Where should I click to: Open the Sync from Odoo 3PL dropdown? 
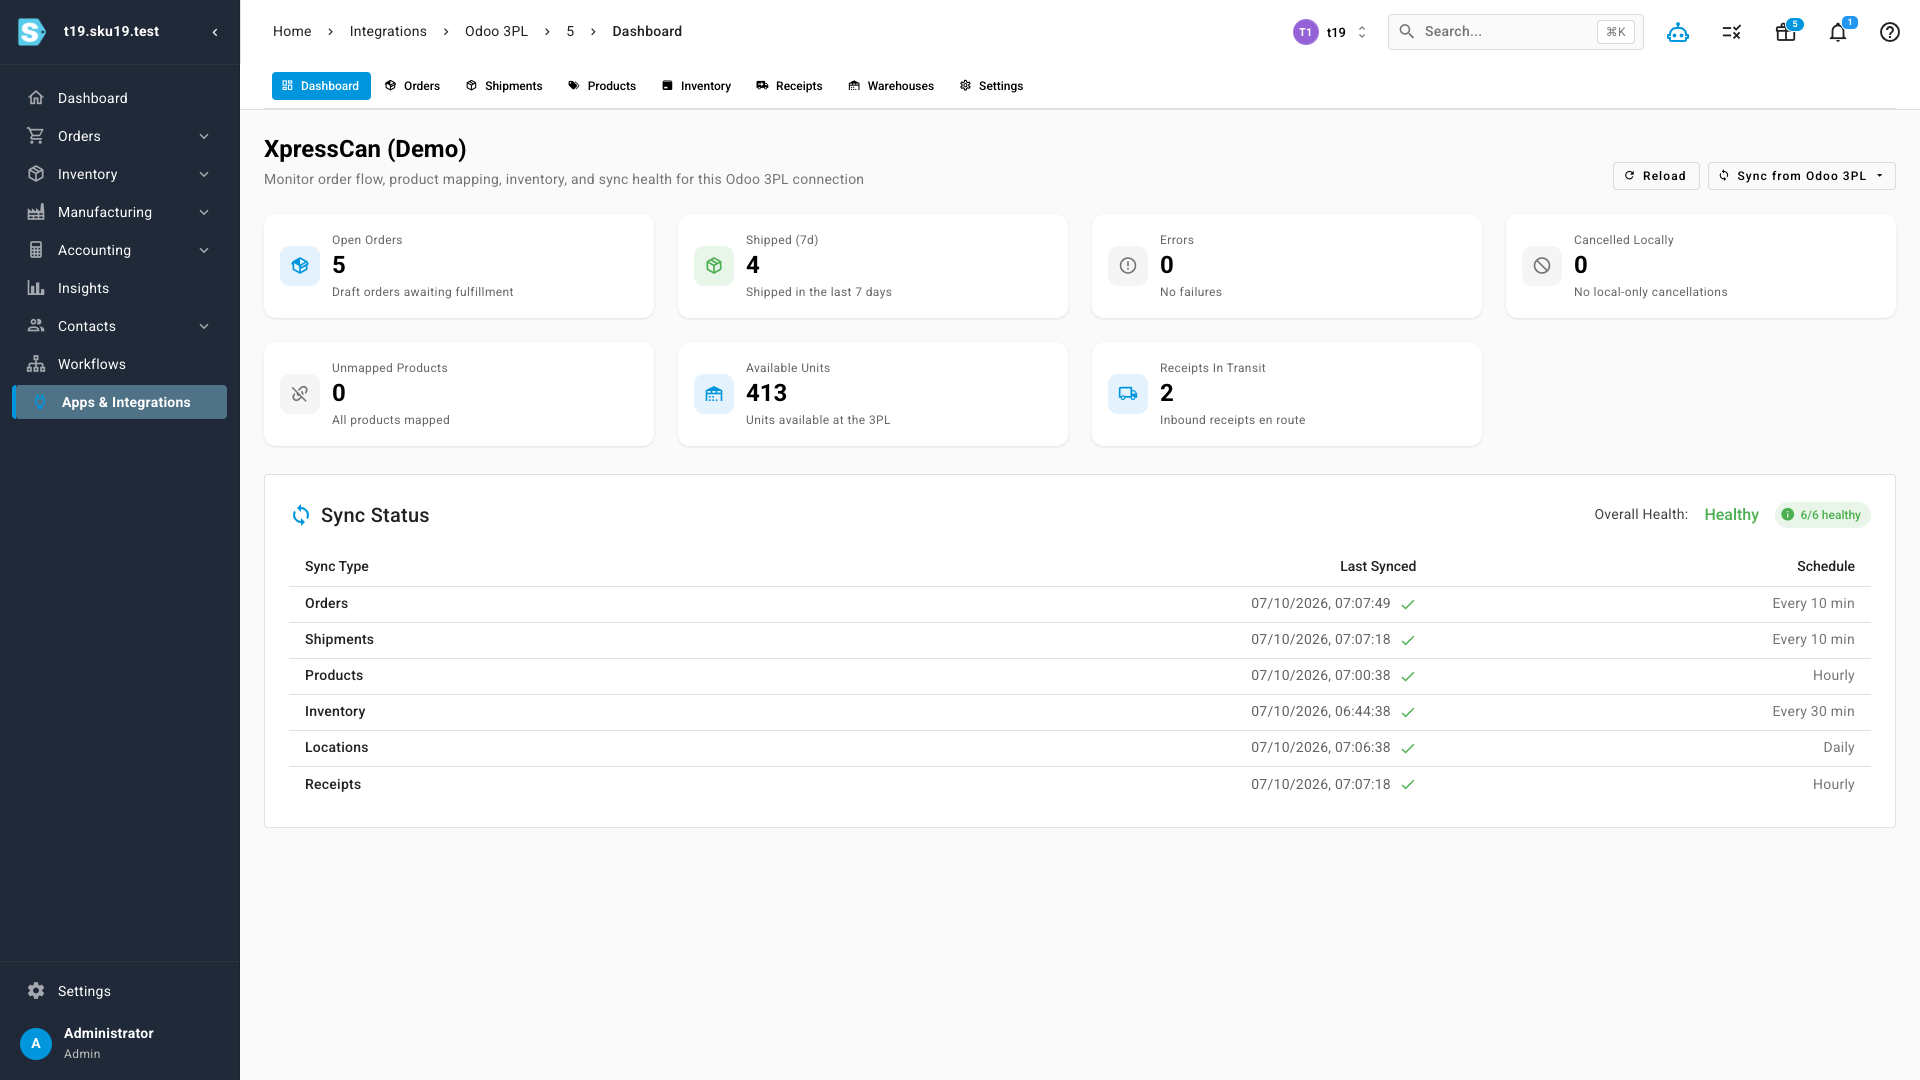tap(1801, 176)
